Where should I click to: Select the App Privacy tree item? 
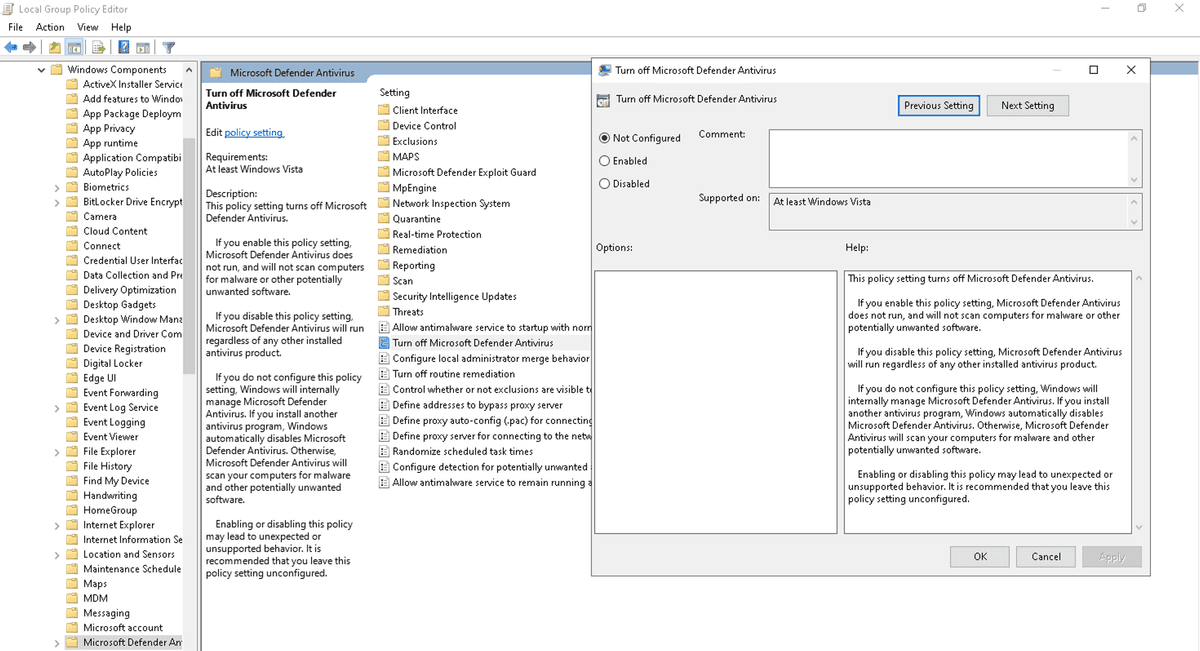tap(109, 128)
